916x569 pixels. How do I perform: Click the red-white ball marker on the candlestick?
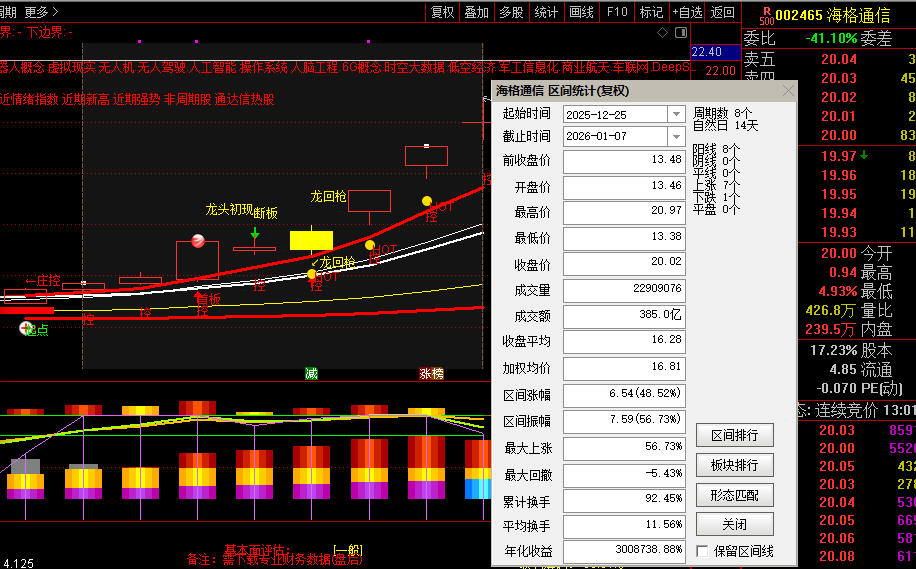[x=198, y=240]
